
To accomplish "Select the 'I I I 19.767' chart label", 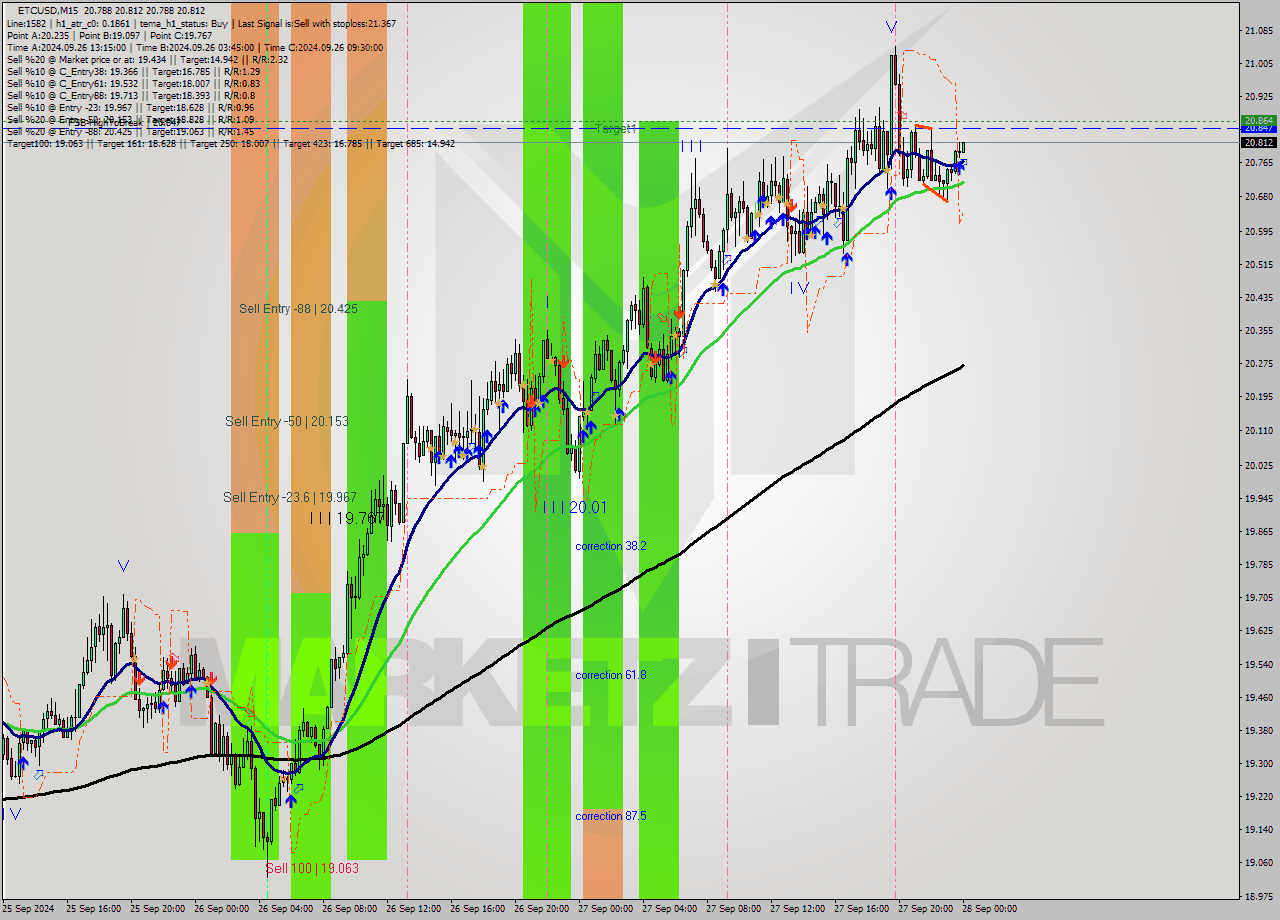I will [x=347, y=518].
